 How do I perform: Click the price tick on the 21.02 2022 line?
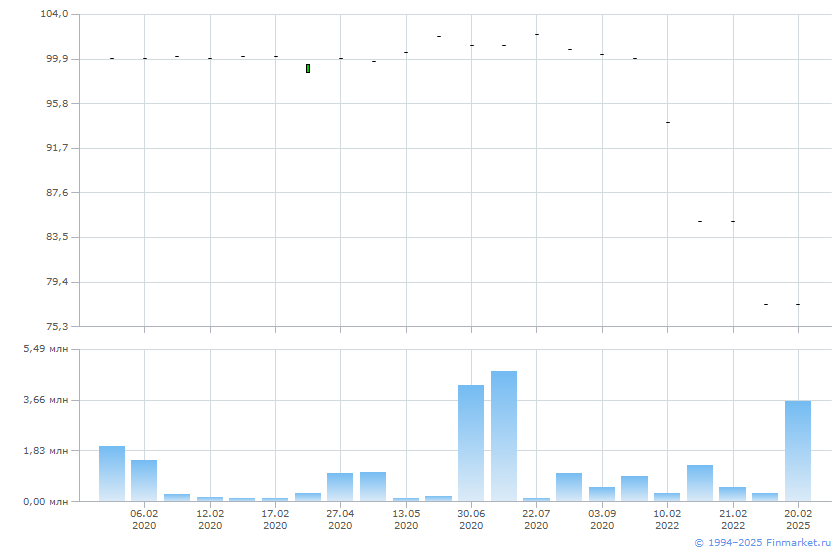(733, 221)
